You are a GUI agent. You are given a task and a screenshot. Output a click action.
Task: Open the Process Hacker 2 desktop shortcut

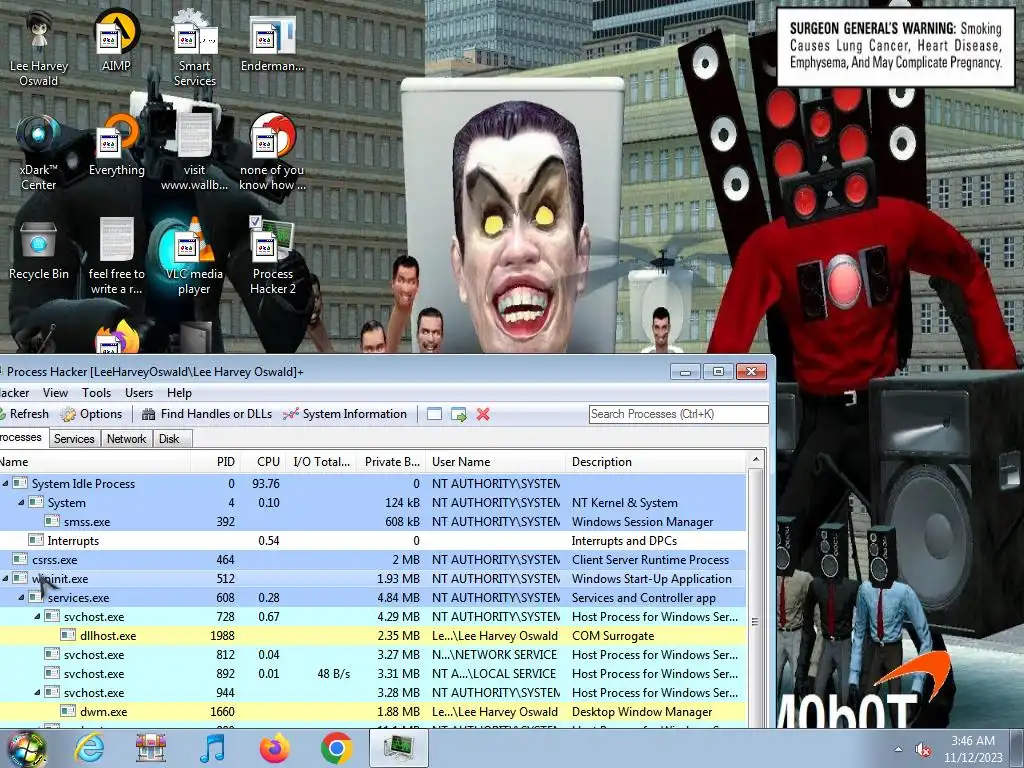pyautogui.click(x=272, y=257)
